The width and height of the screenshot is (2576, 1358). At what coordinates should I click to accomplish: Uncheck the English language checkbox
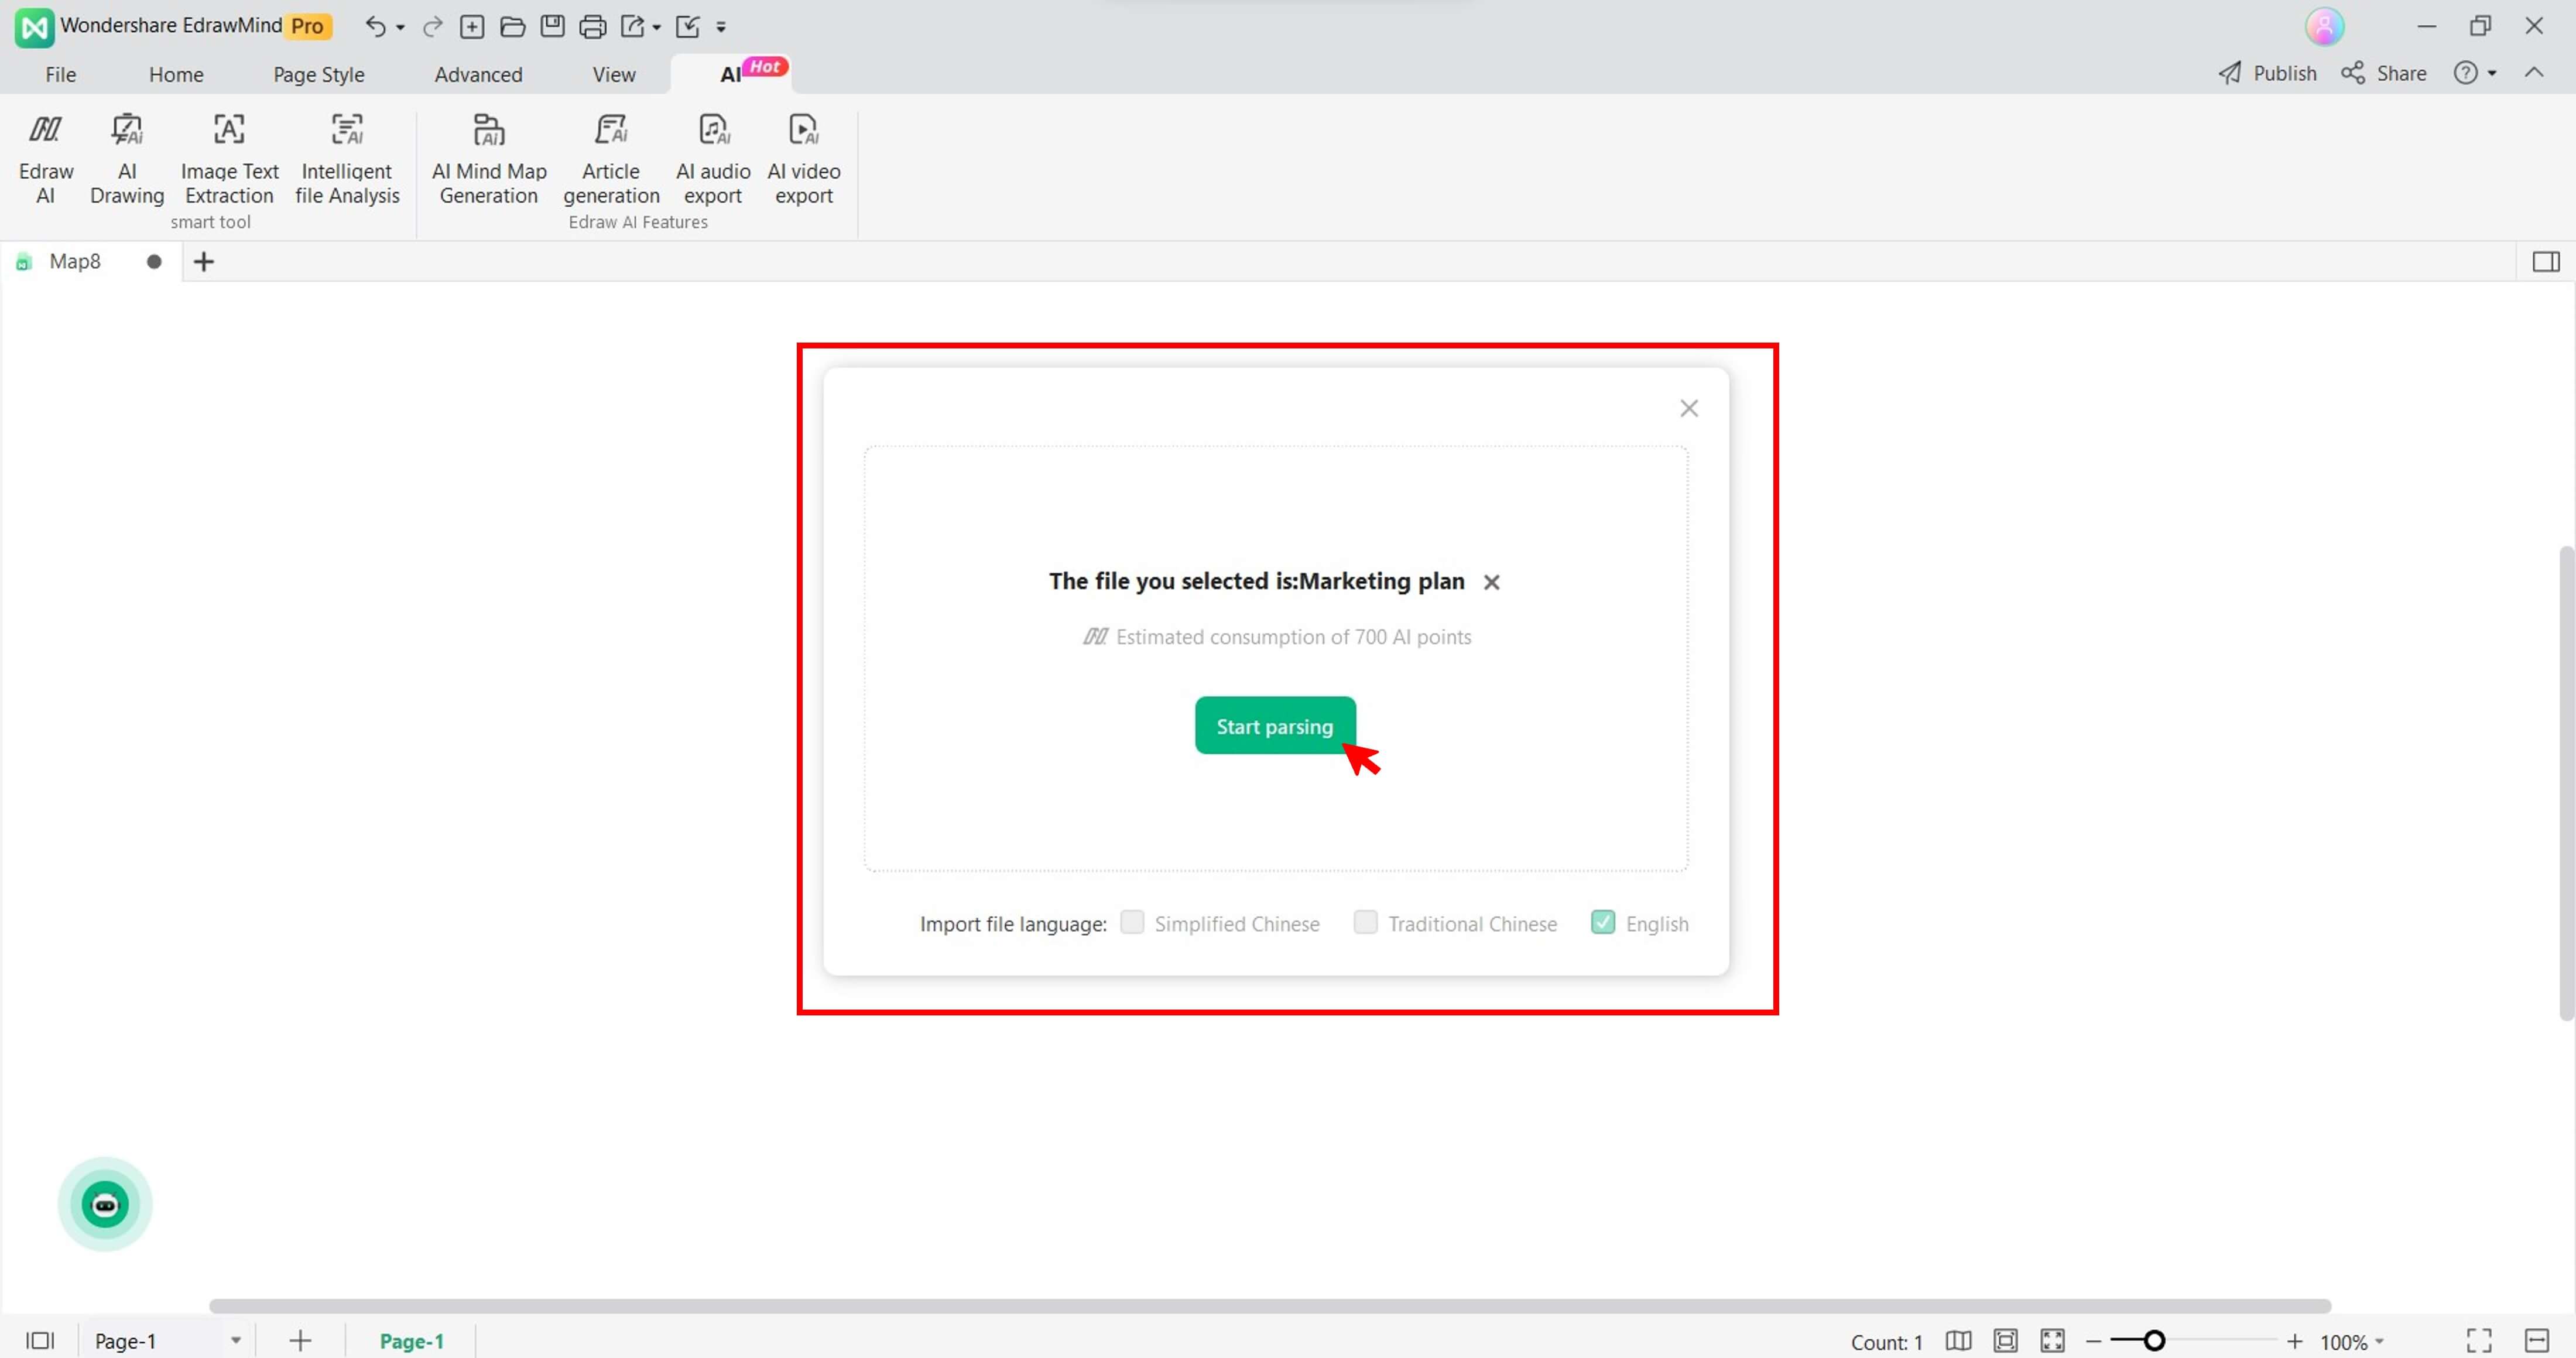click(1602, 922)
